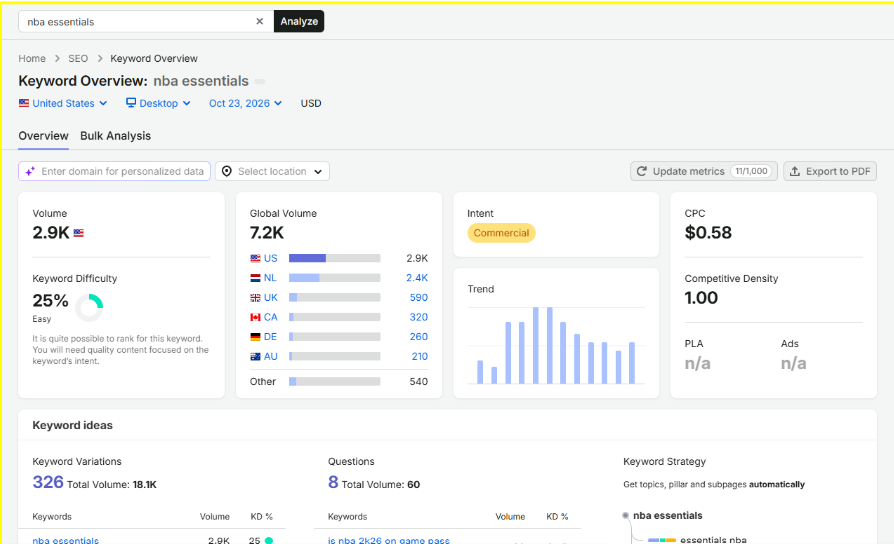Open the Desktop device dropdown
This screenshot has width=894, height=544.
158,103
